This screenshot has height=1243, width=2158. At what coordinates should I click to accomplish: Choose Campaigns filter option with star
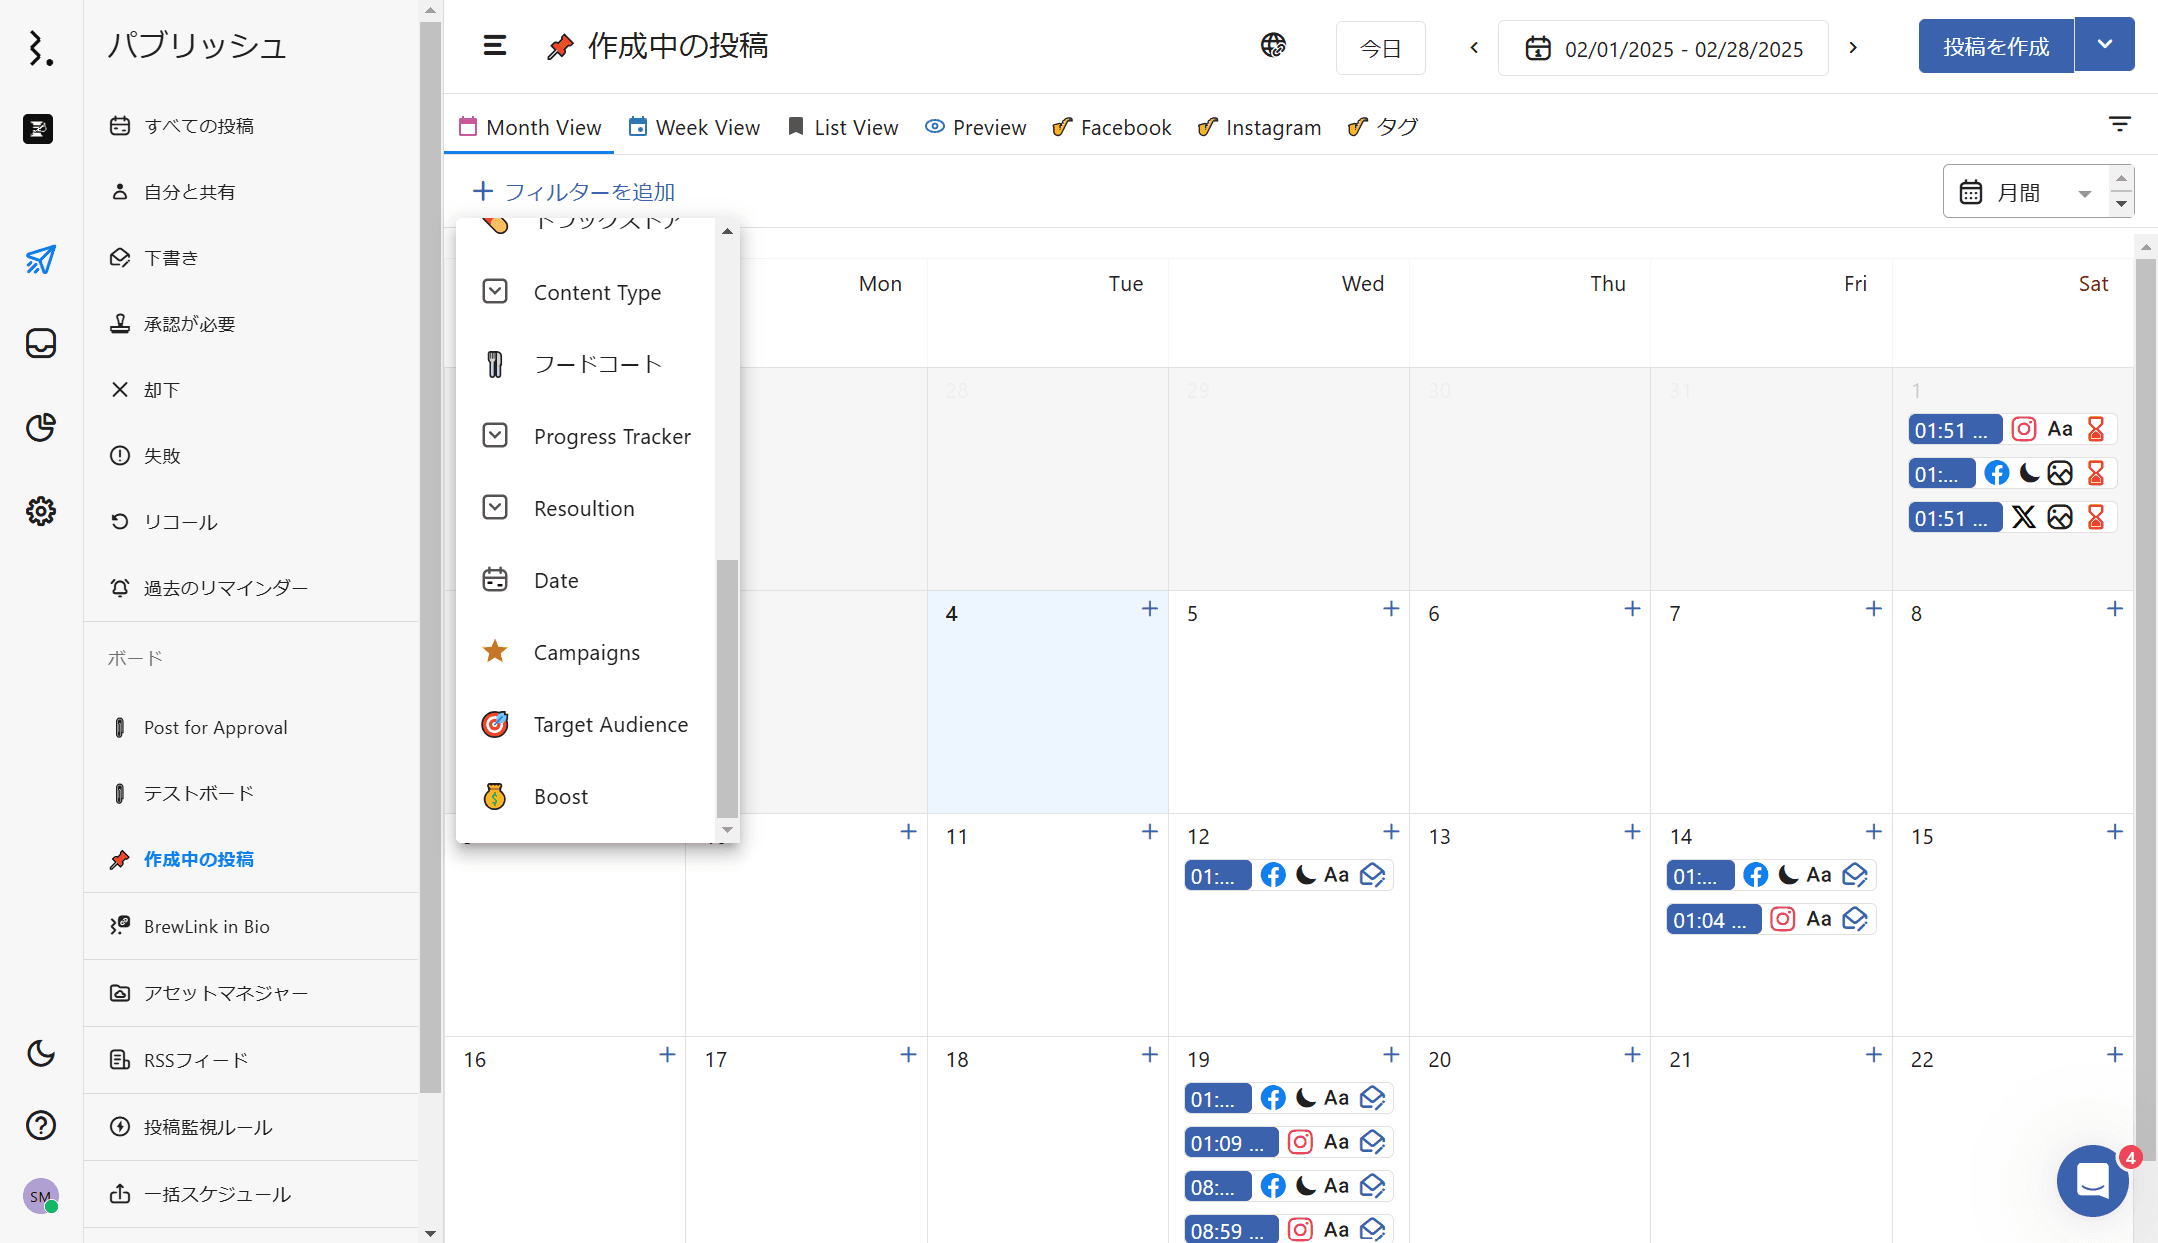click(x=586, y=652)
